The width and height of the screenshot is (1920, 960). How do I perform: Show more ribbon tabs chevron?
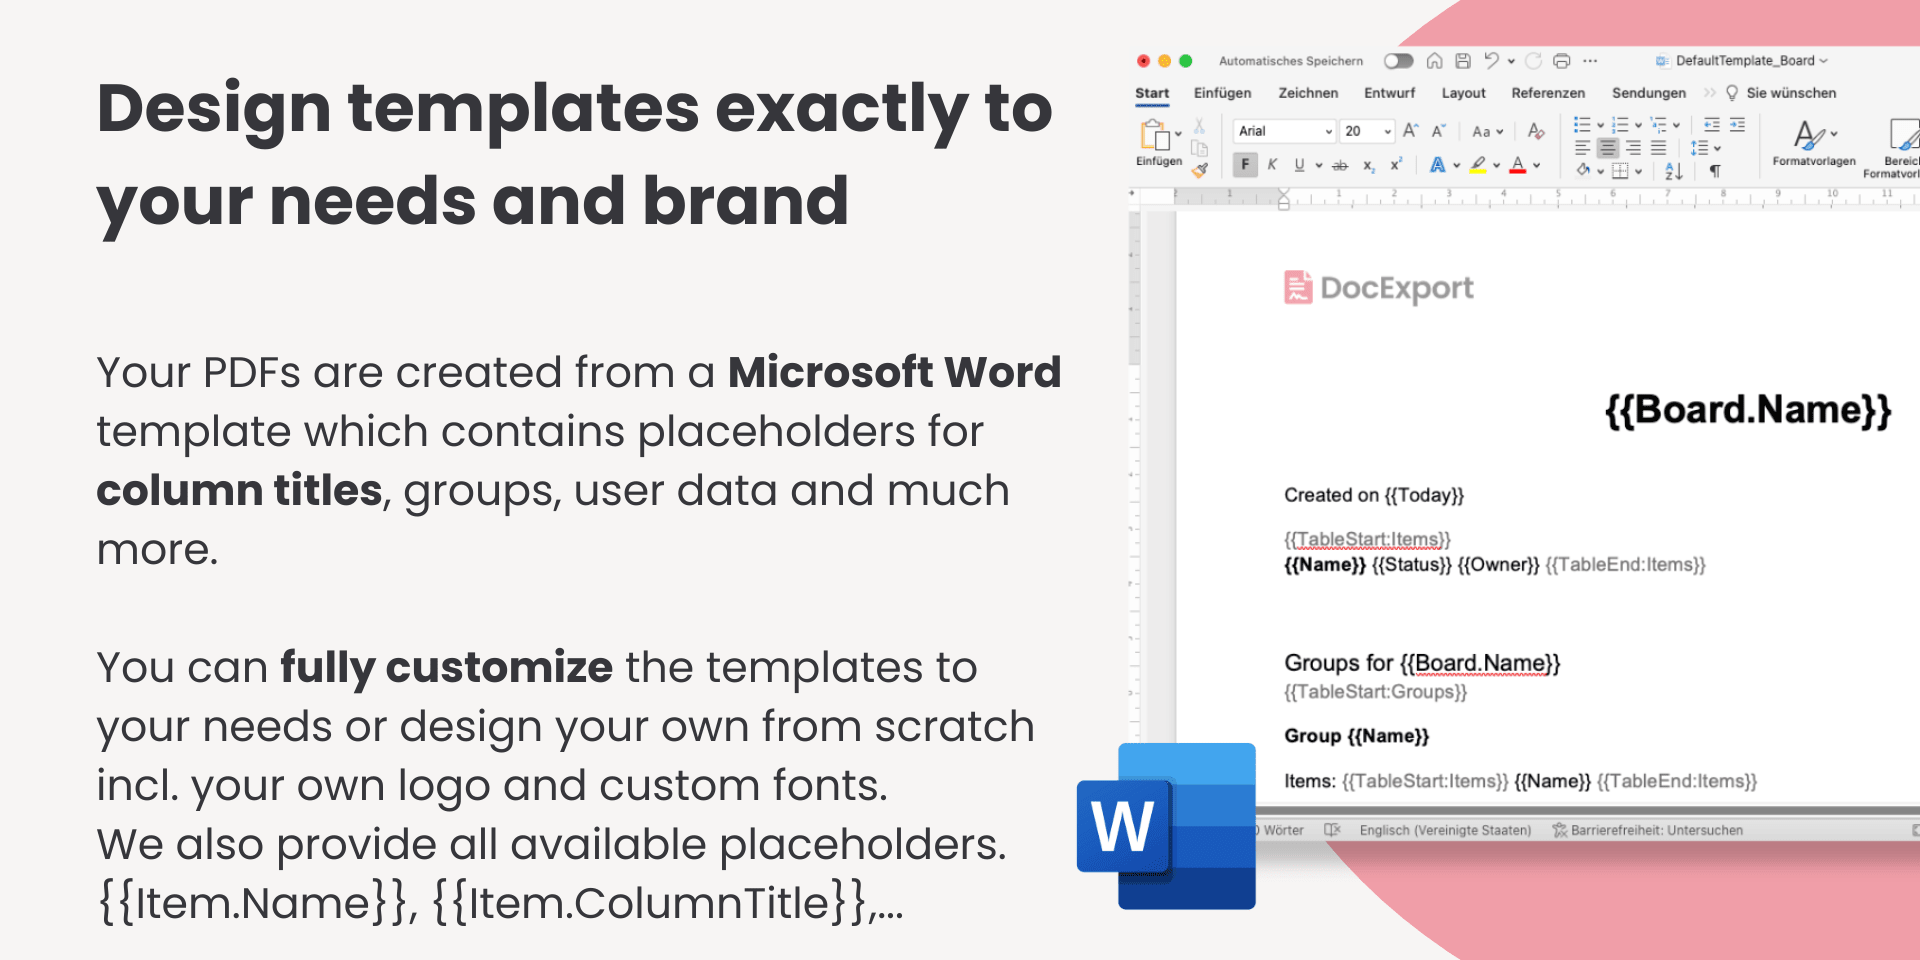1709,93
